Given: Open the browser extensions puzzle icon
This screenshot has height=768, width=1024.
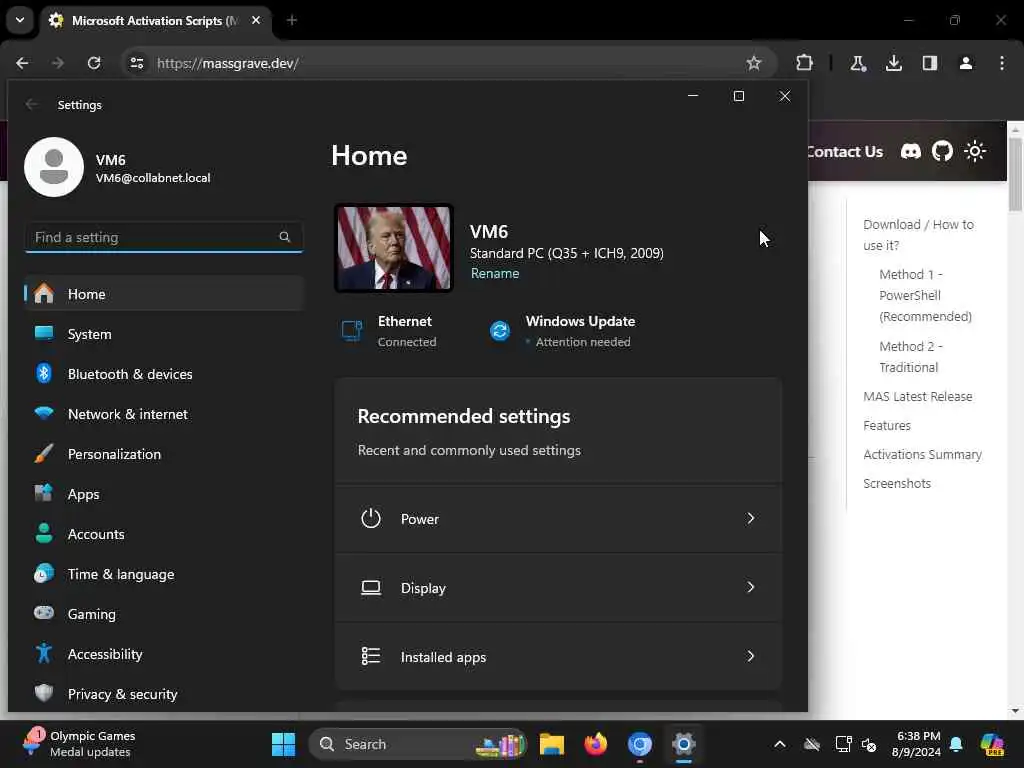Looking at the screenshot, I should tap(805, 63).
